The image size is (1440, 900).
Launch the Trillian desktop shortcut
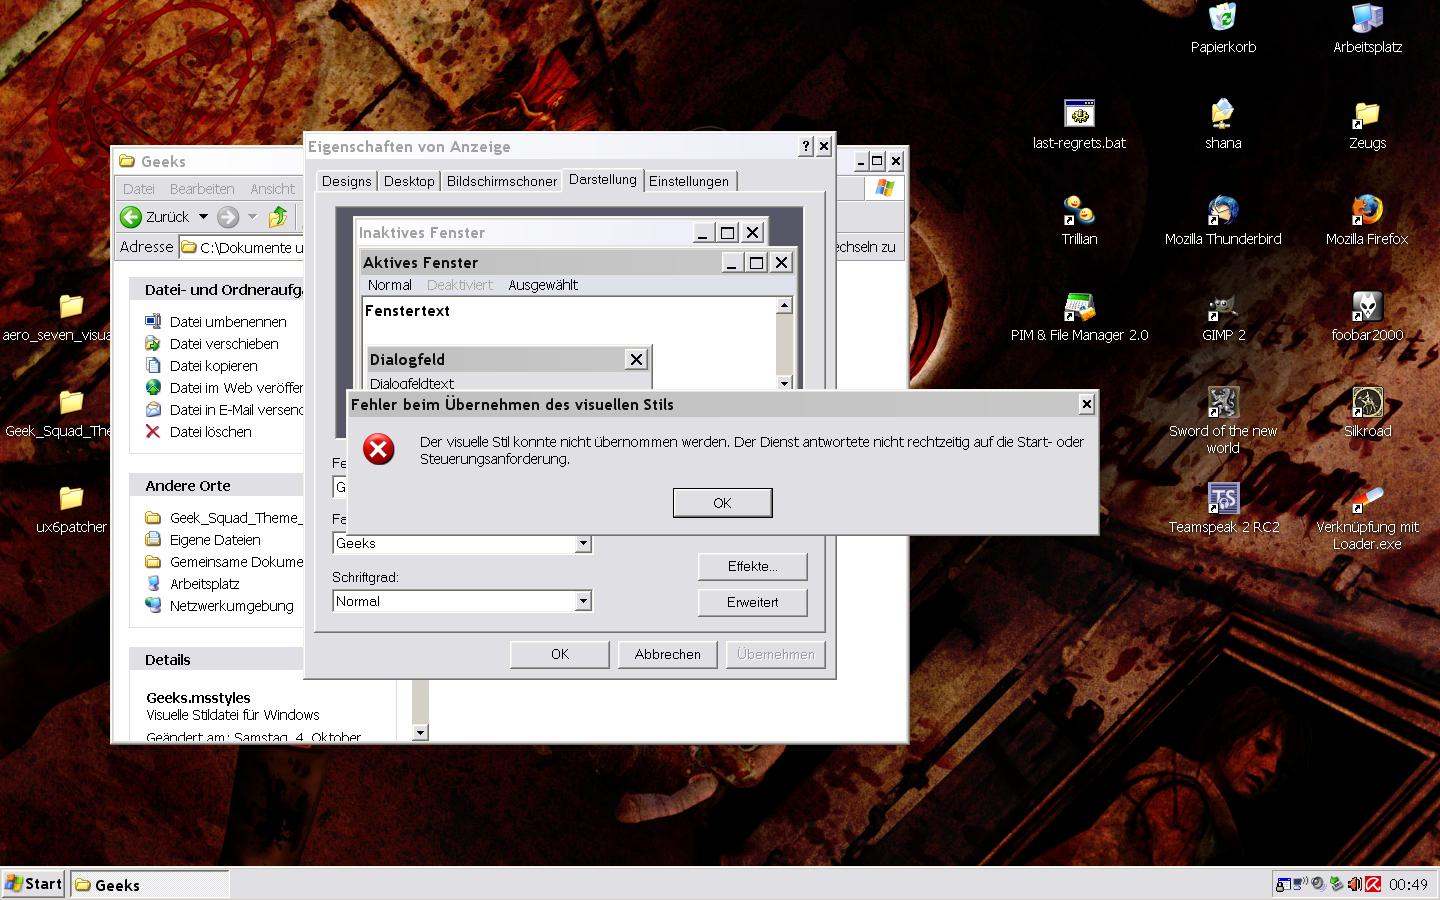click(x=1078, y=212)
